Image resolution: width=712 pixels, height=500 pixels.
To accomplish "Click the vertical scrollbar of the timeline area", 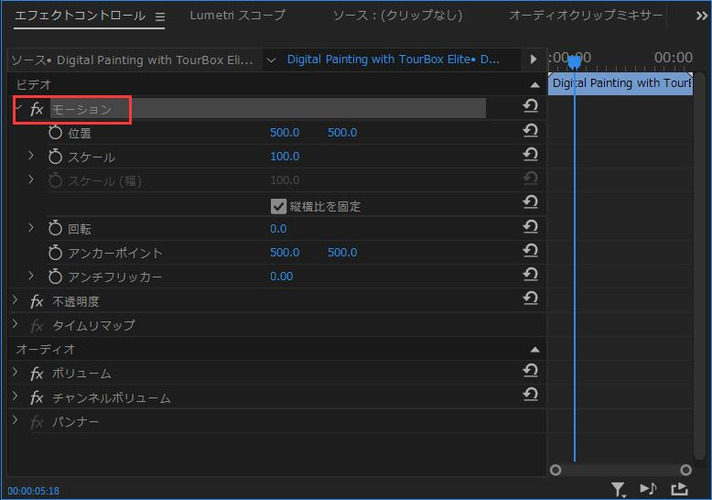I will pyautogui.click(x=699, y=266).
